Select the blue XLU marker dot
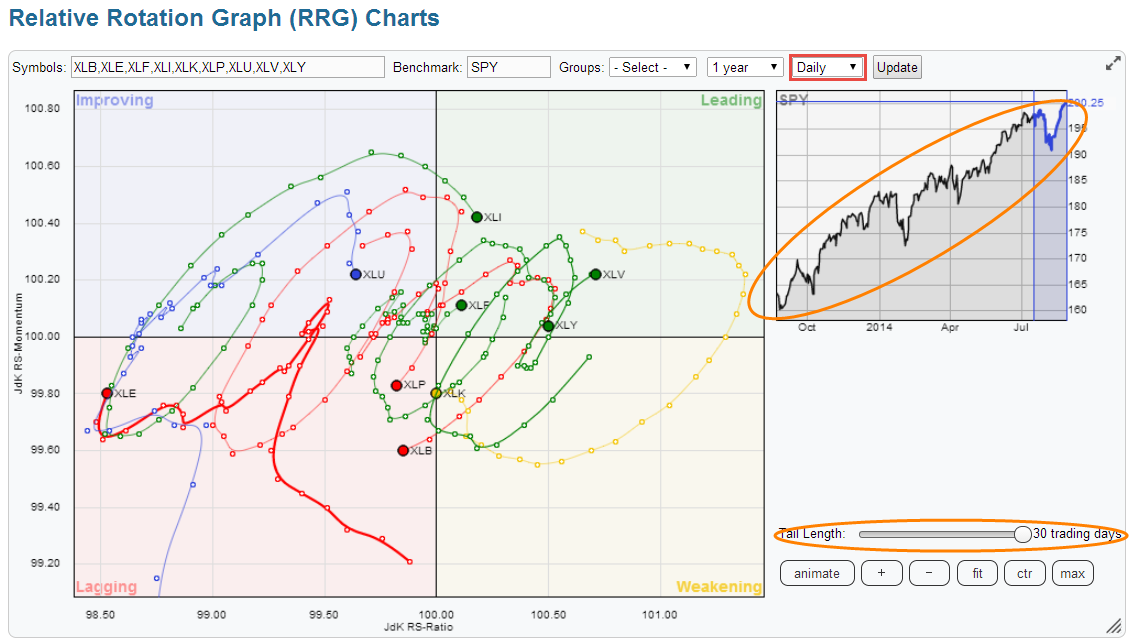The width and height of the screenshot is (1130, 642). [356, 274]
